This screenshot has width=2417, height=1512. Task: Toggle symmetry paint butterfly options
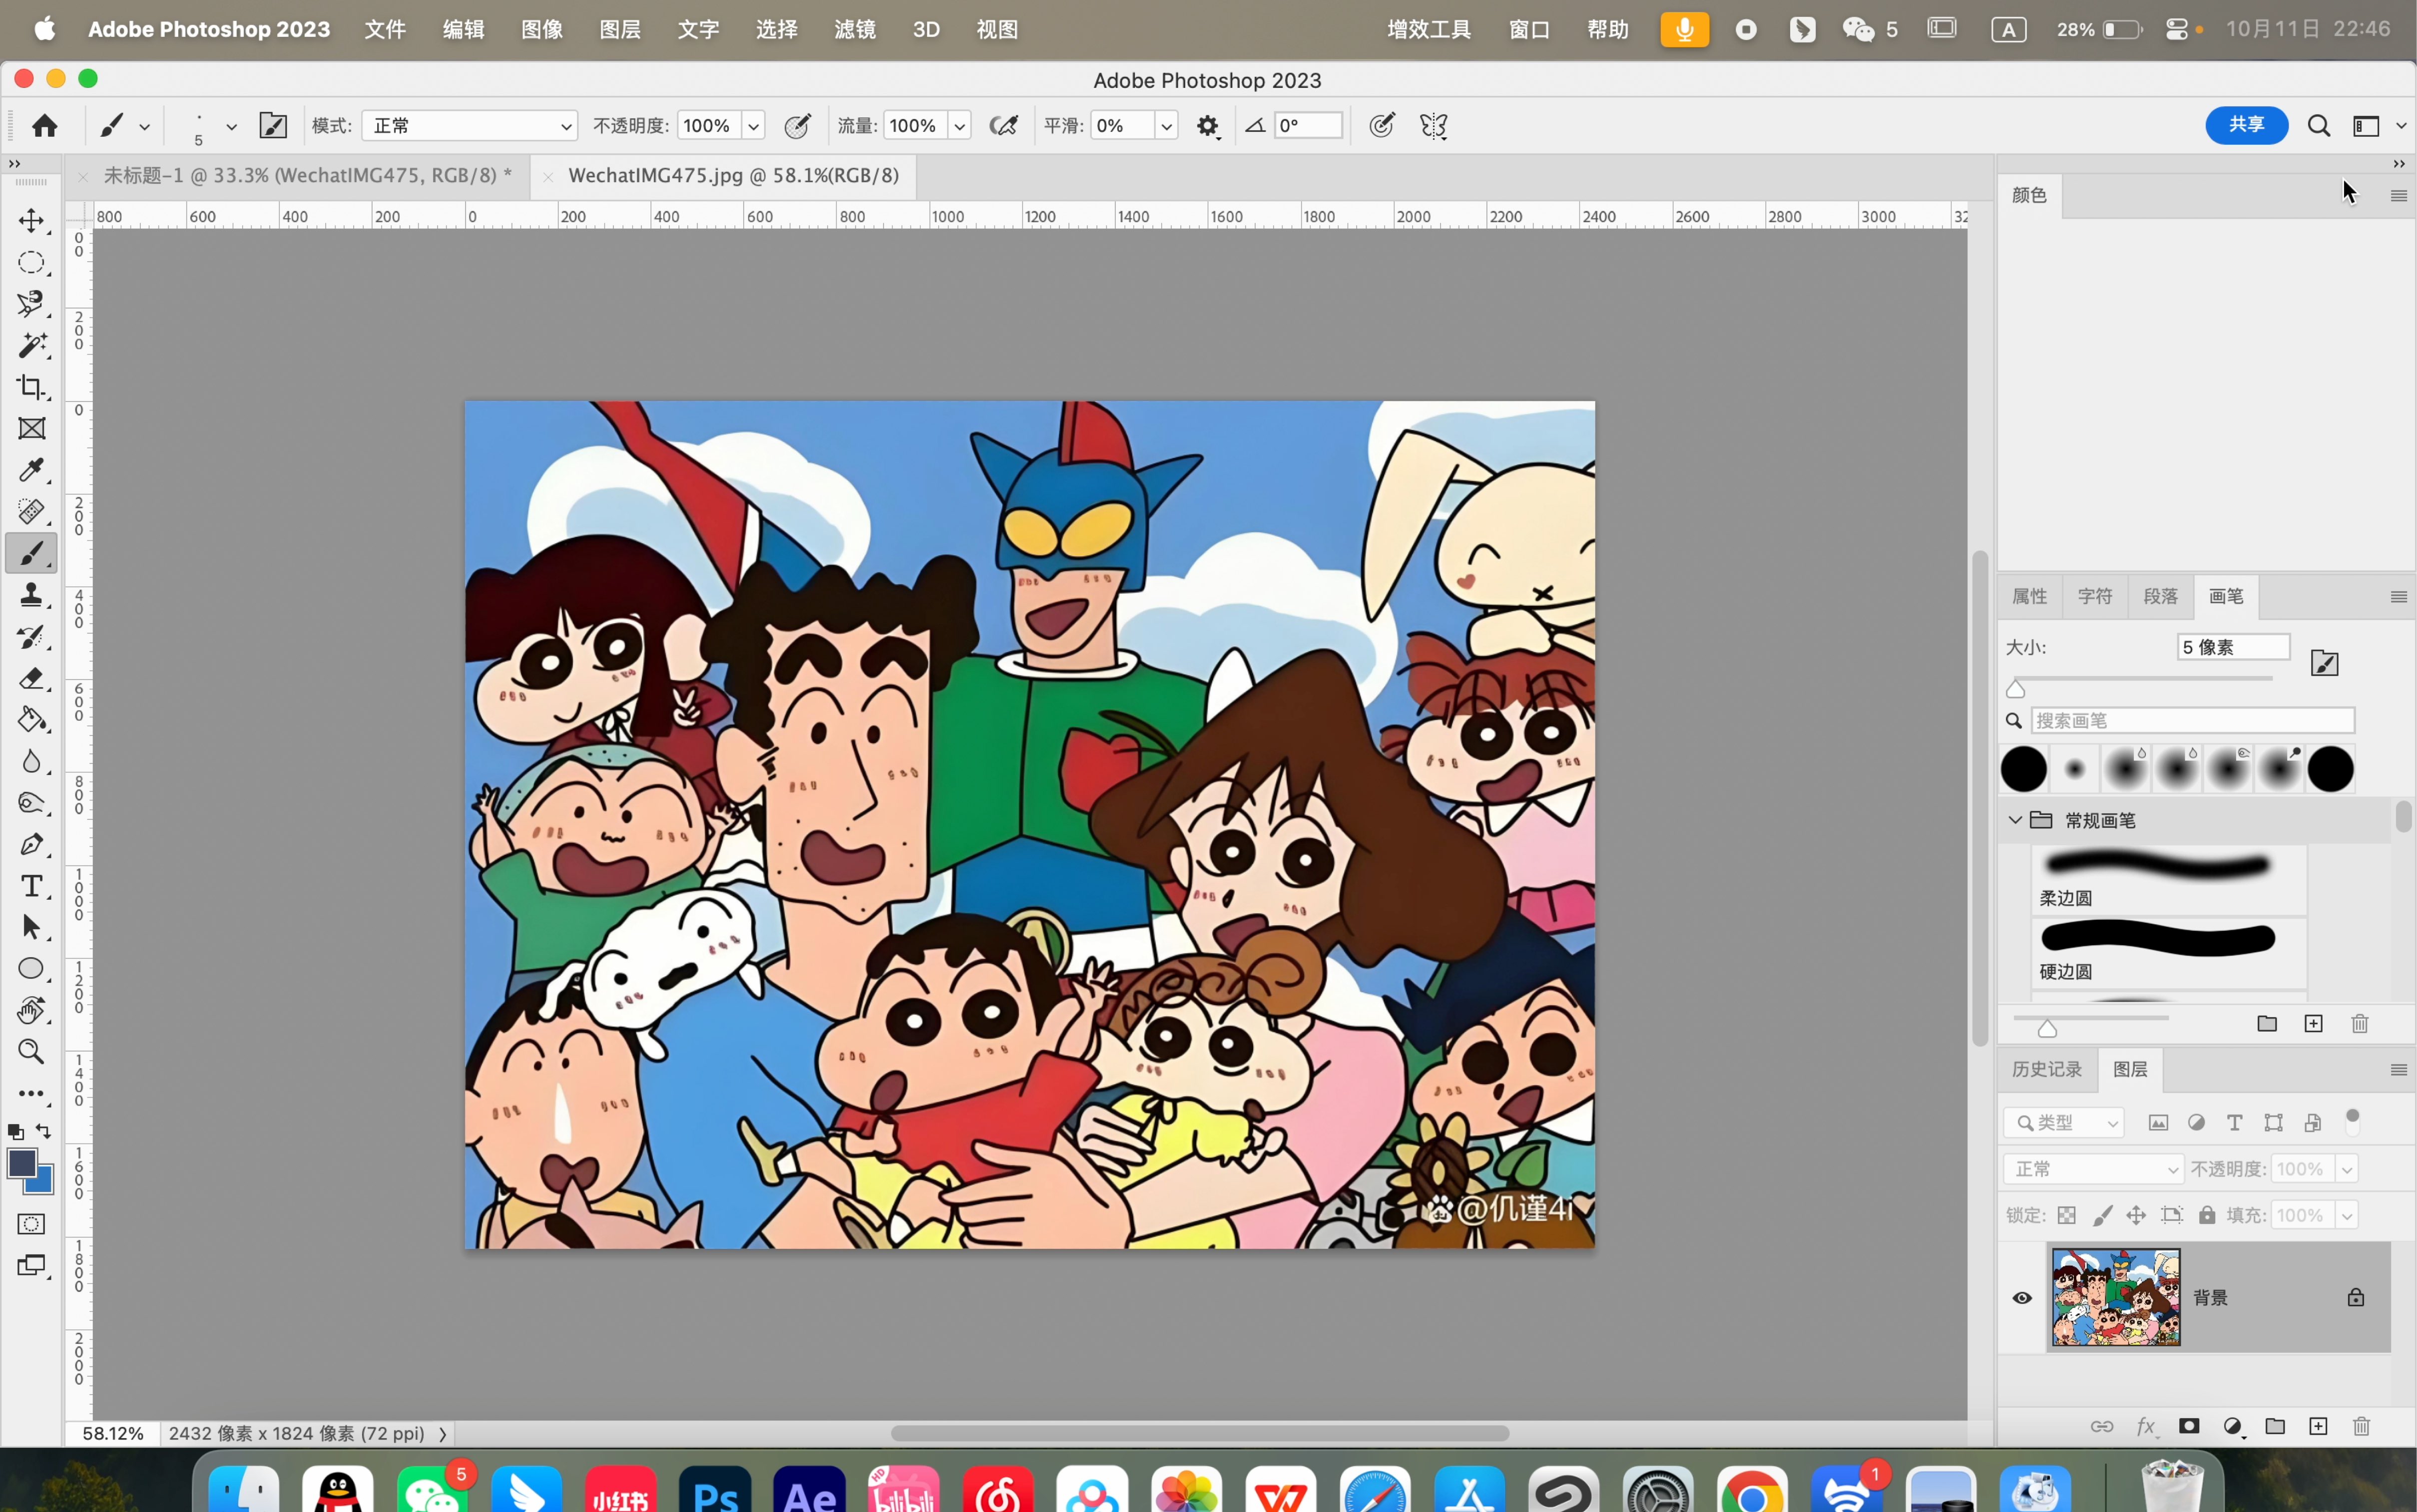tap(1433, 126)
